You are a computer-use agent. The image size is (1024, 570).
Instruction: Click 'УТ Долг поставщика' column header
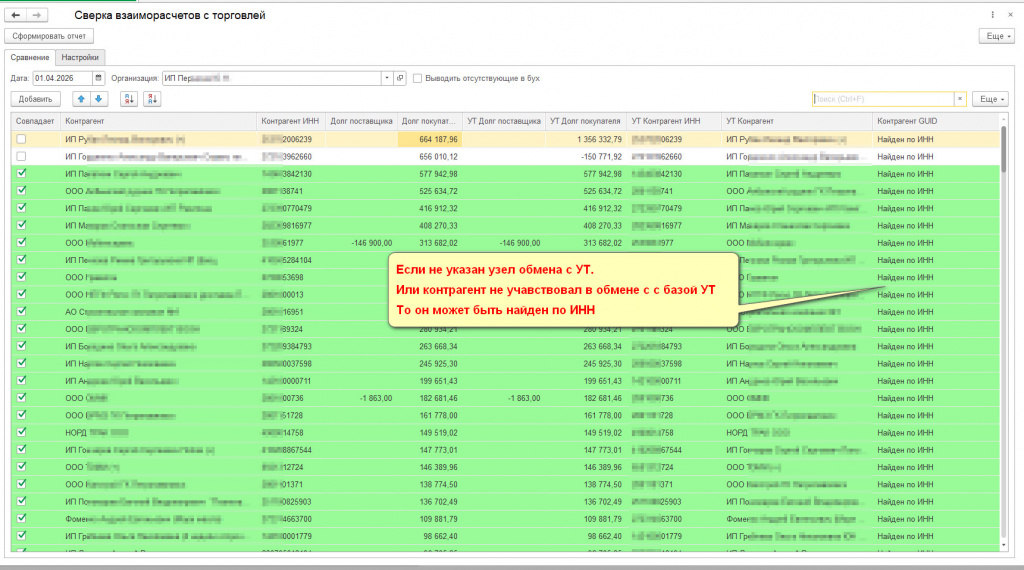pyautogui.click(x=504, y=121)
